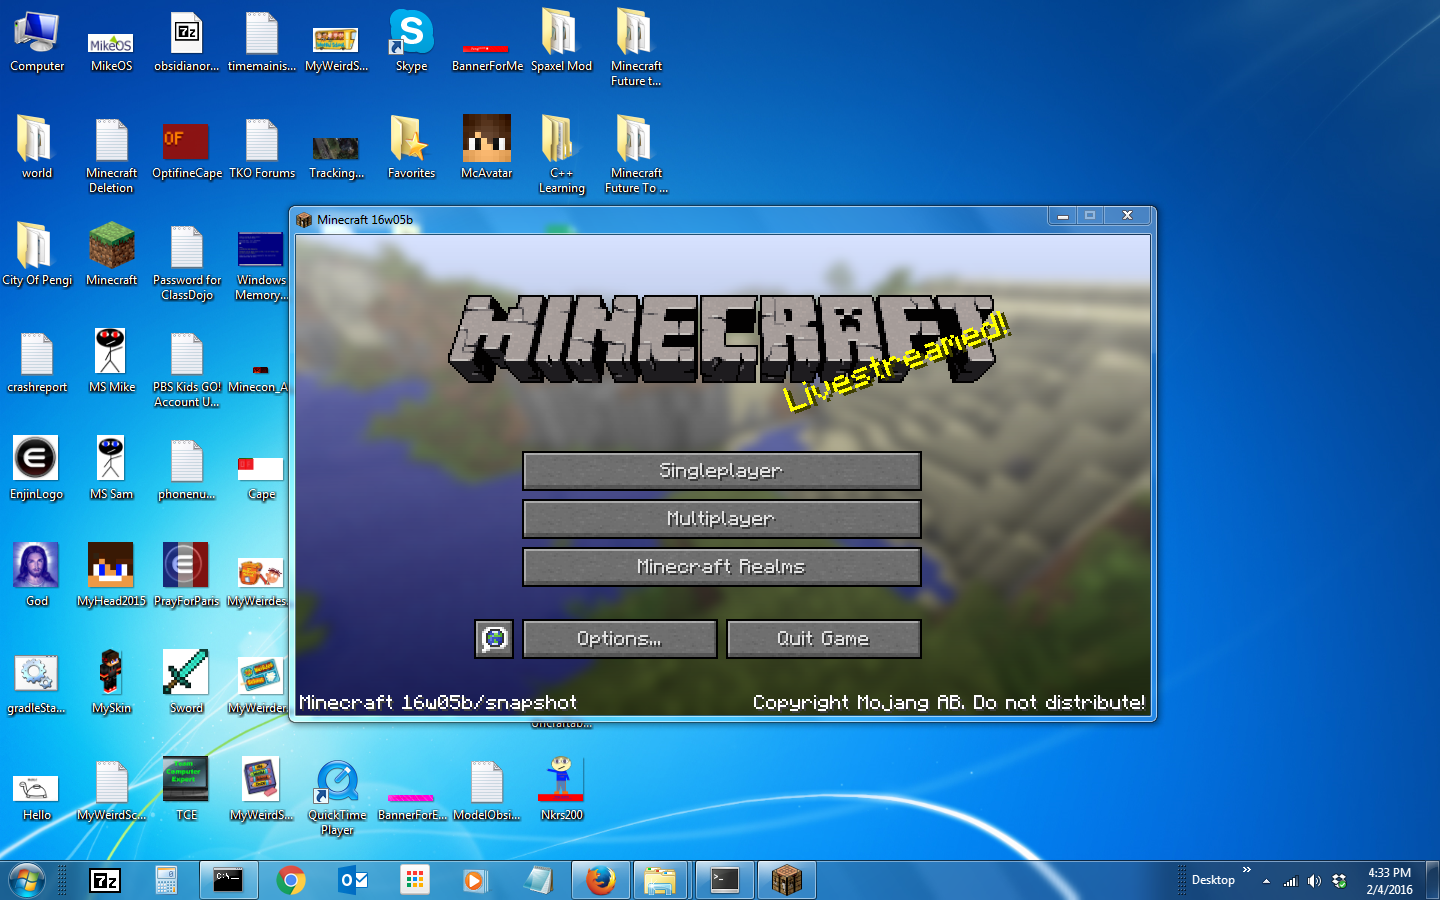Click the Singleplayer button
Screen dimensions: 1440x900
point(721,471)
